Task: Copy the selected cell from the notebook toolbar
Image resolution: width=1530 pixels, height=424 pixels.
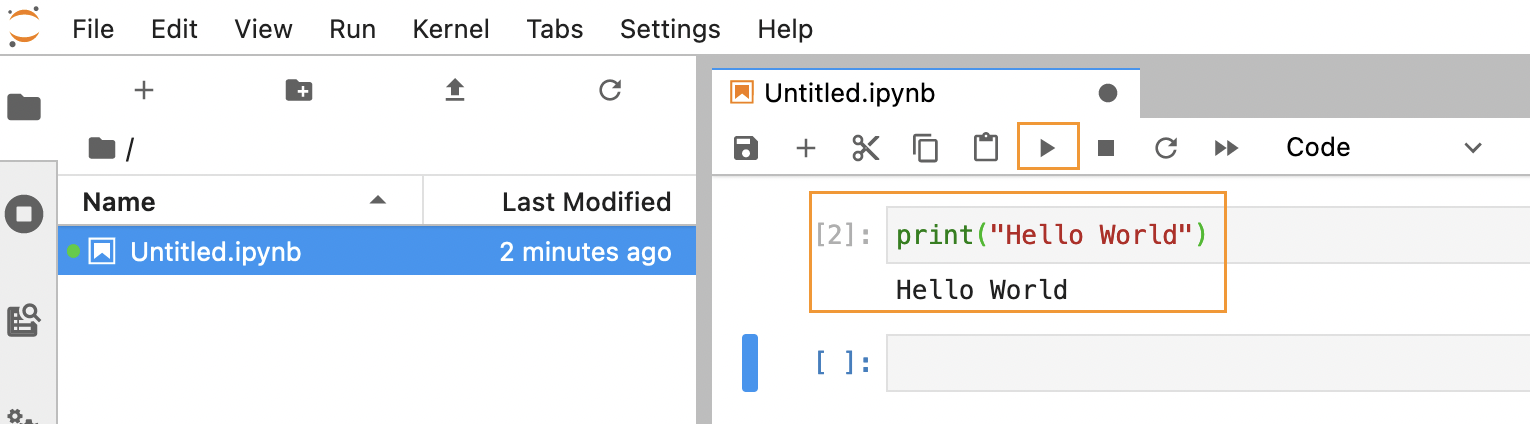Action: [x=925, y=148]
